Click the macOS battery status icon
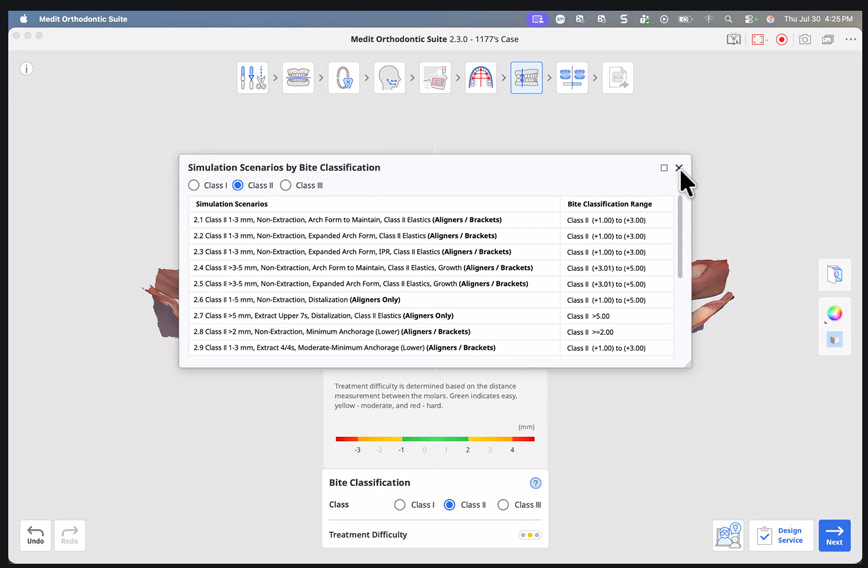This screenshot has height=568, width=868. pos(685,19)
